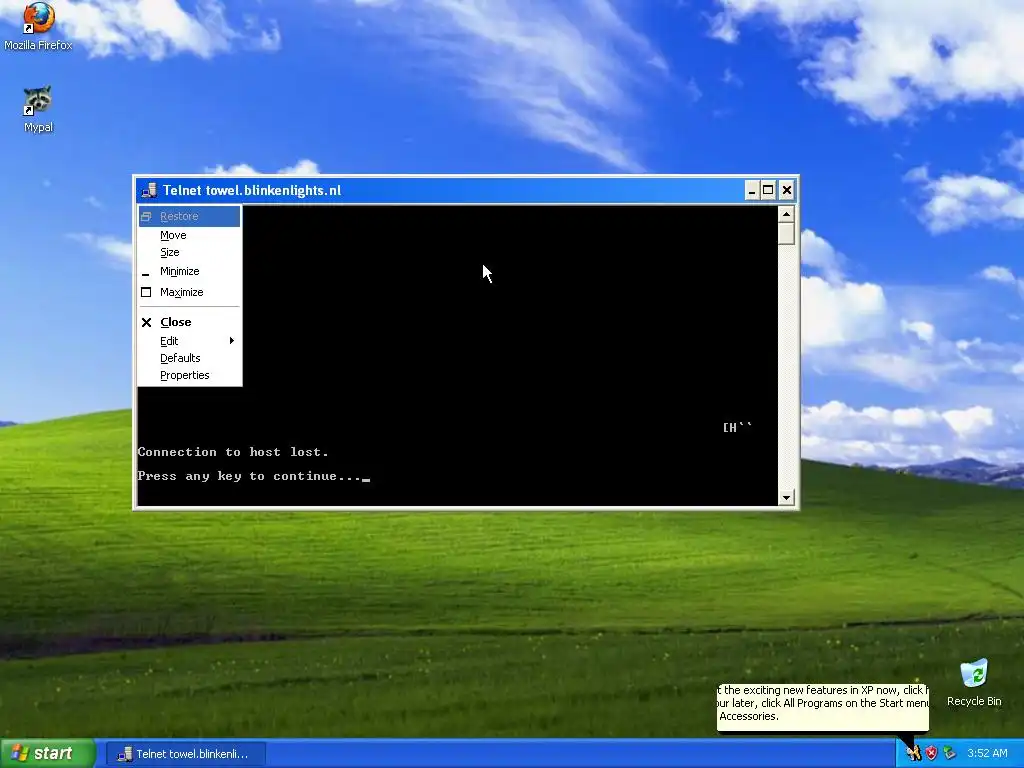Select Move from the system menu
The width and height of the screenshot is (1024, 768).
click(x=189, y=235)
